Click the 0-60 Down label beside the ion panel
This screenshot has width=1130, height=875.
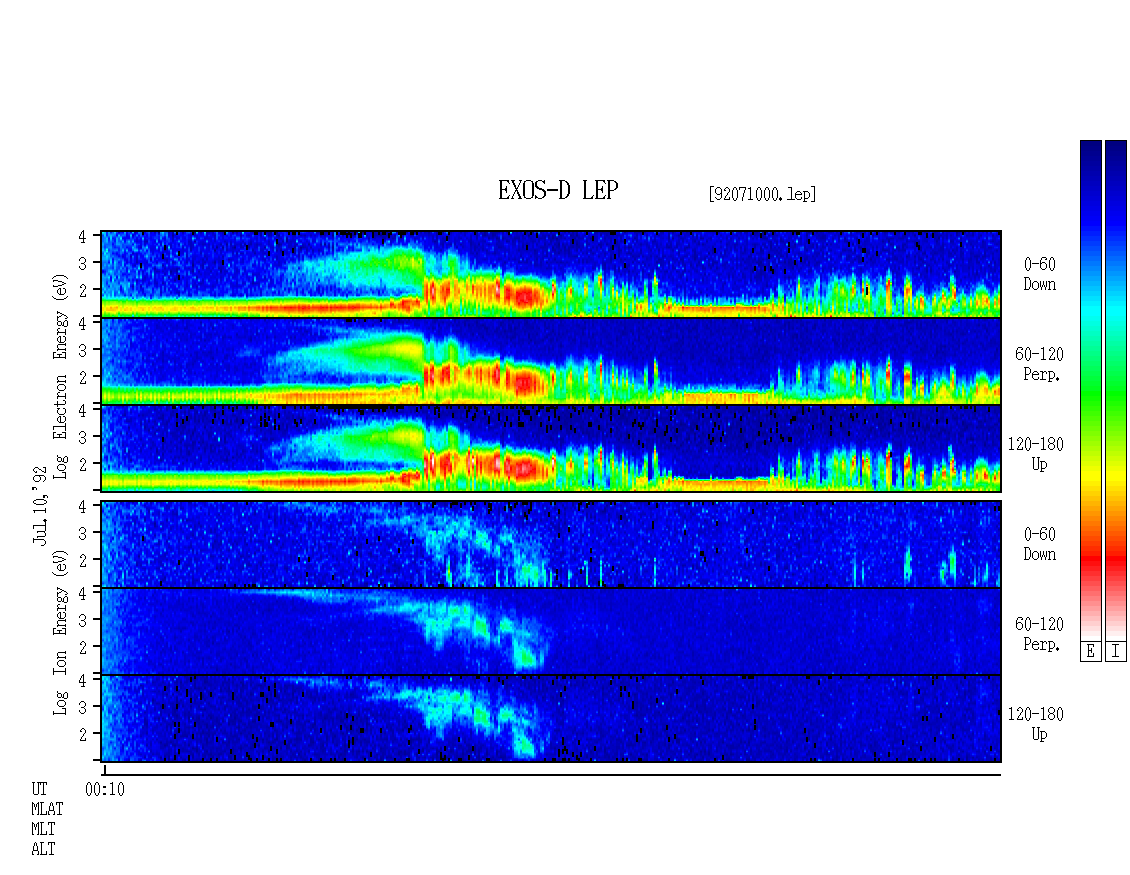coord(1039,544)
